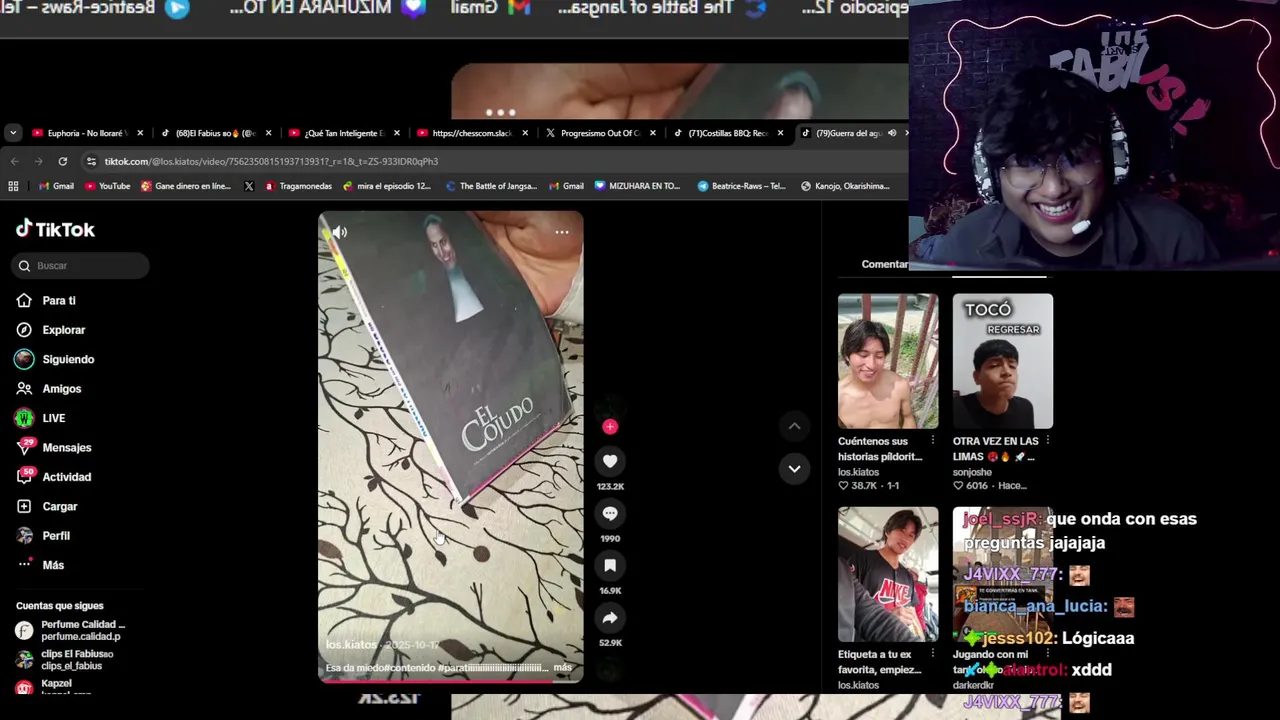1280x720 pixels.
Task: Open Amigos in the sidebar
Action: coord(62,389)
